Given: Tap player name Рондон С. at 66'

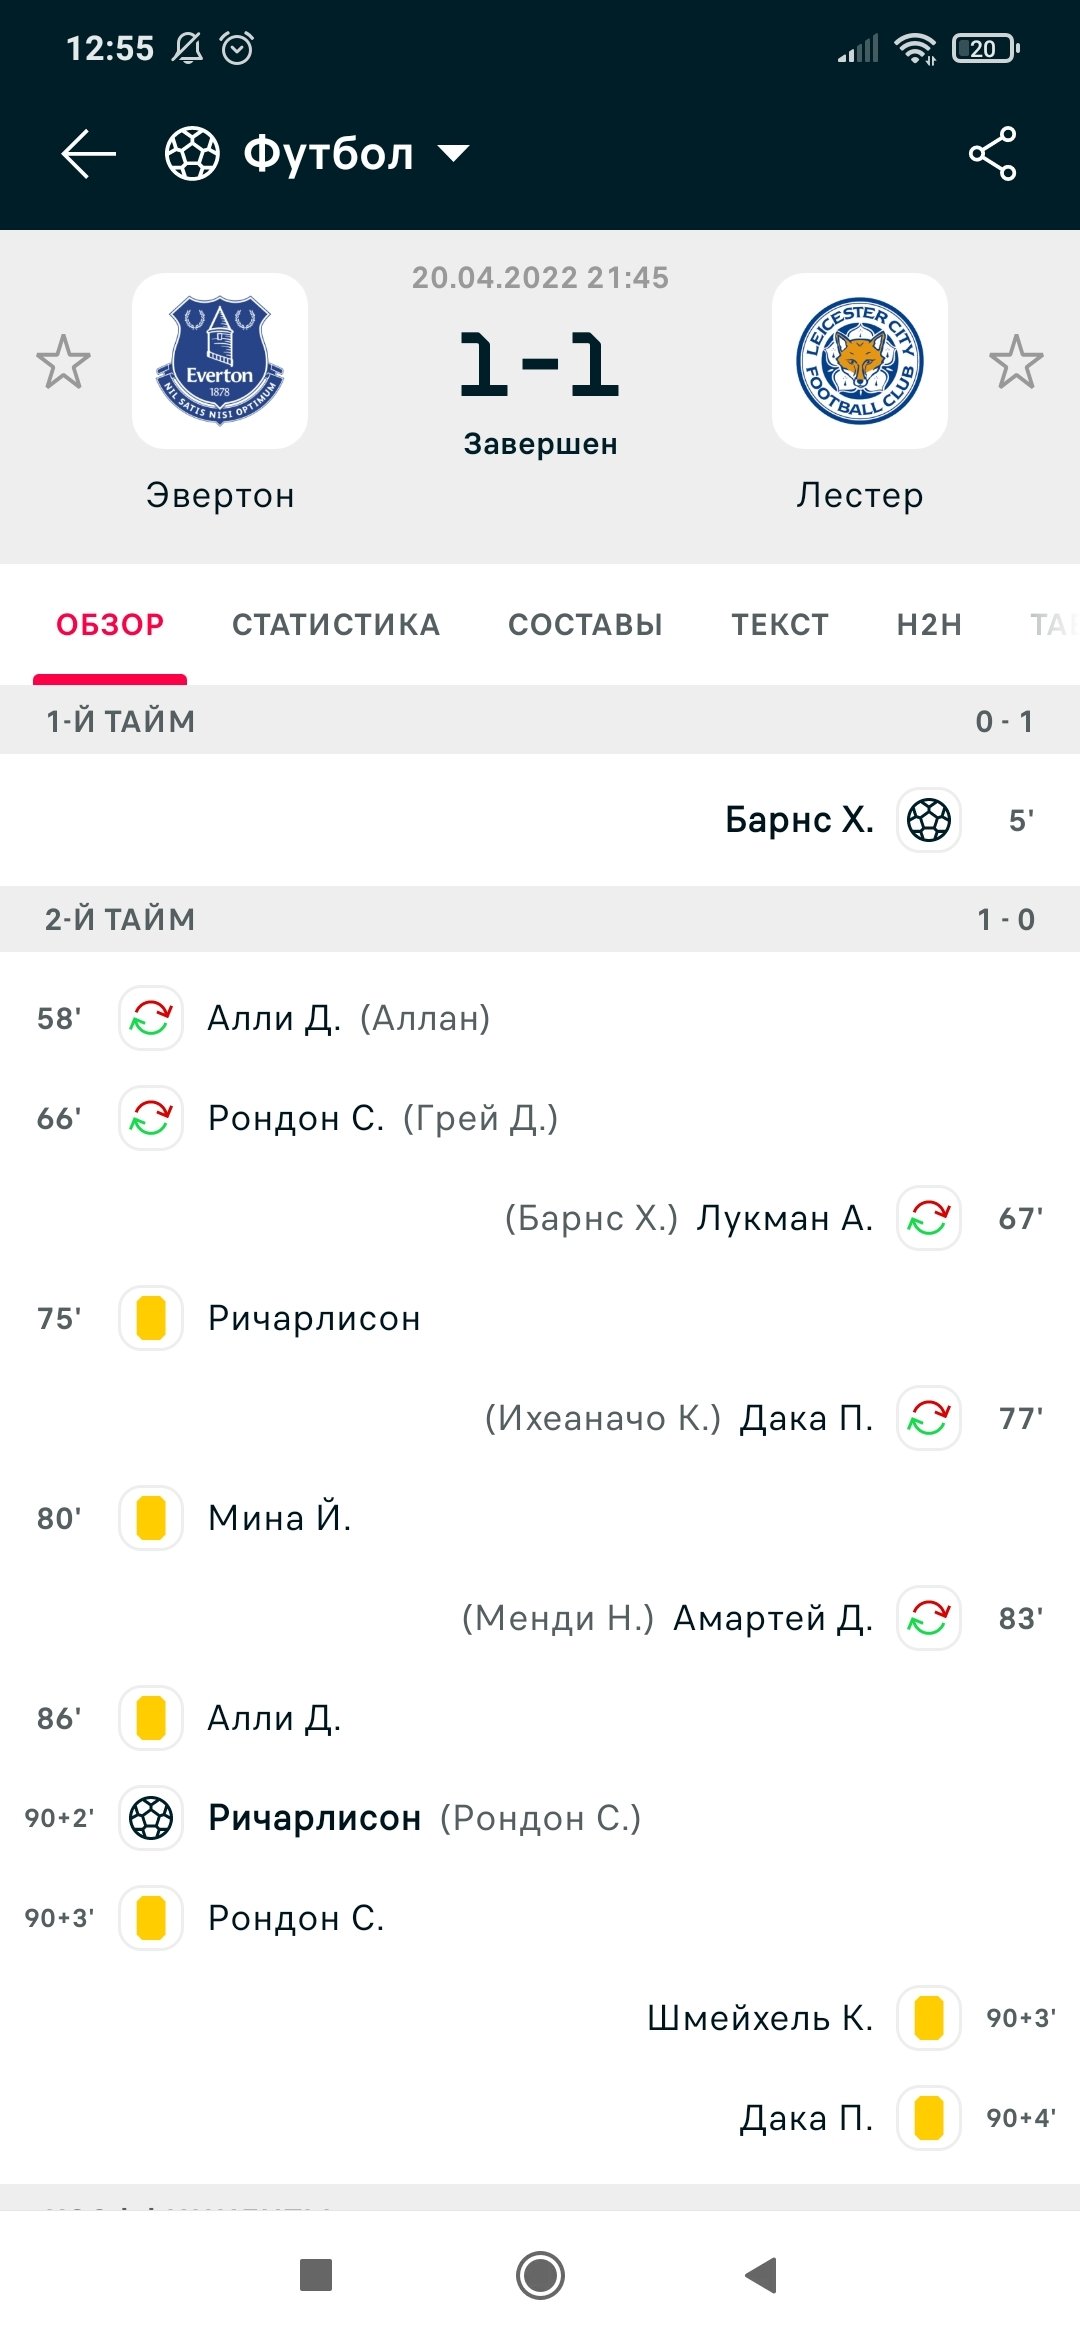Looking at the screenshot, I should 296,1118.
